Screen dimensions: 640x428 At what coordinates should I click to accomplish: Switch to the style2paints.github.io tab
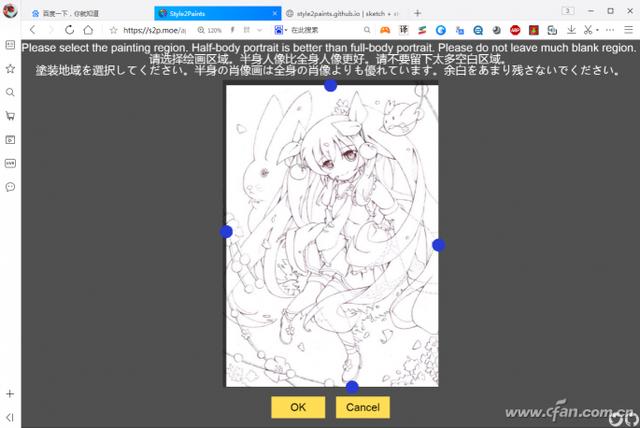[x=343, y=13]
